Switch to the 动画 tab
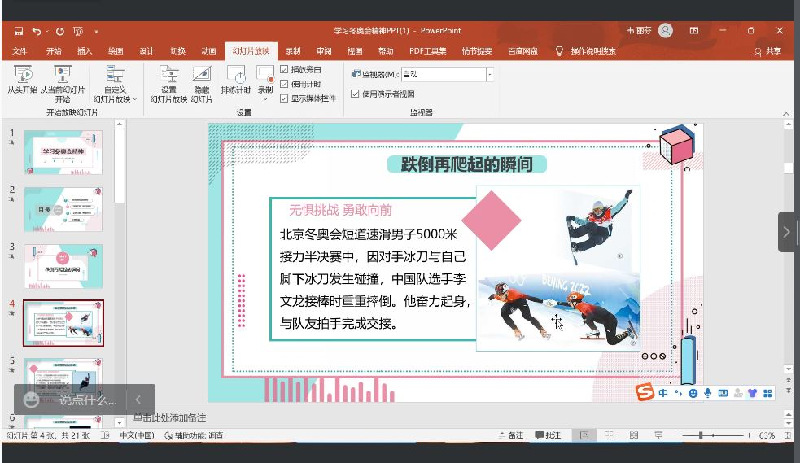 tap(209, 51)
